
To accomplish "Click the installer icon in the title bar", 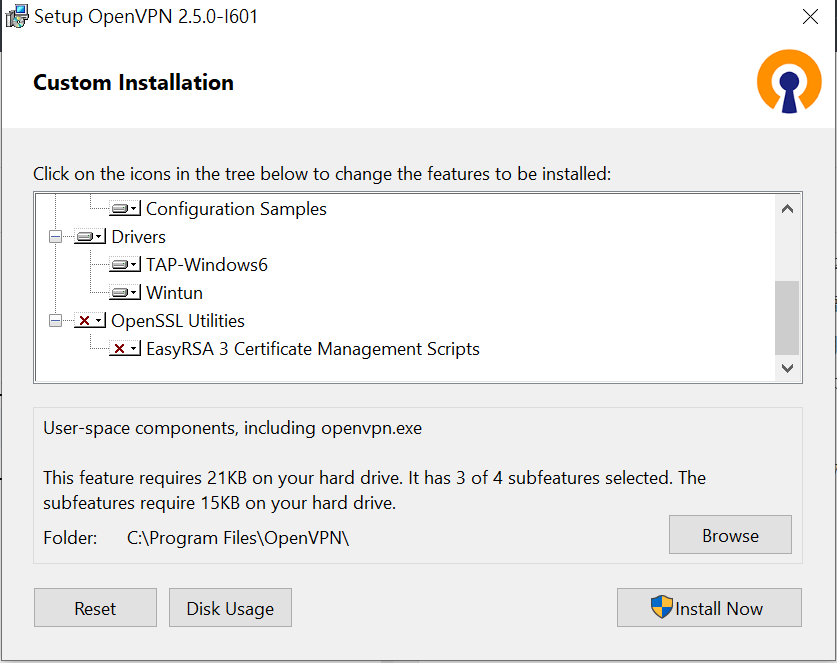I will coord(17,17).
